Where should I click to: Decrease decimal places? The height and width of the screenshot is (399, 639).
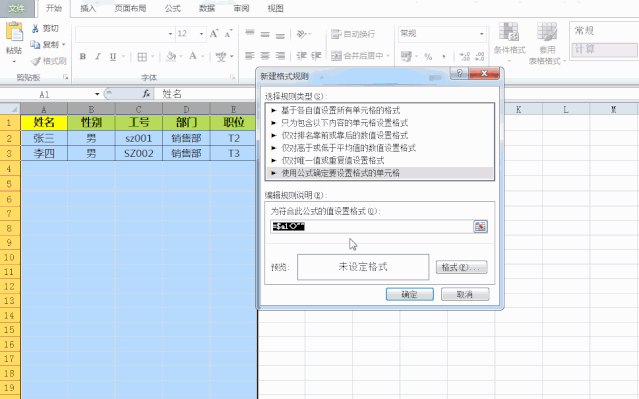click(480, 57)
